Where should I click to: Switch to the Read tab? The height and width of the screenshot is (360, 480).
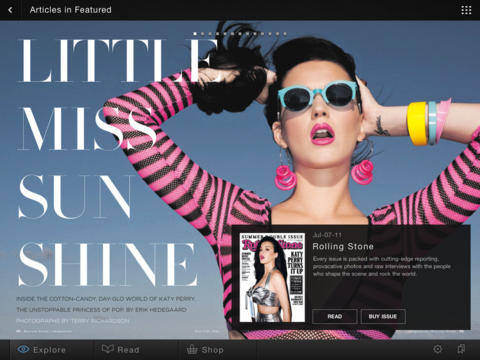121,349
